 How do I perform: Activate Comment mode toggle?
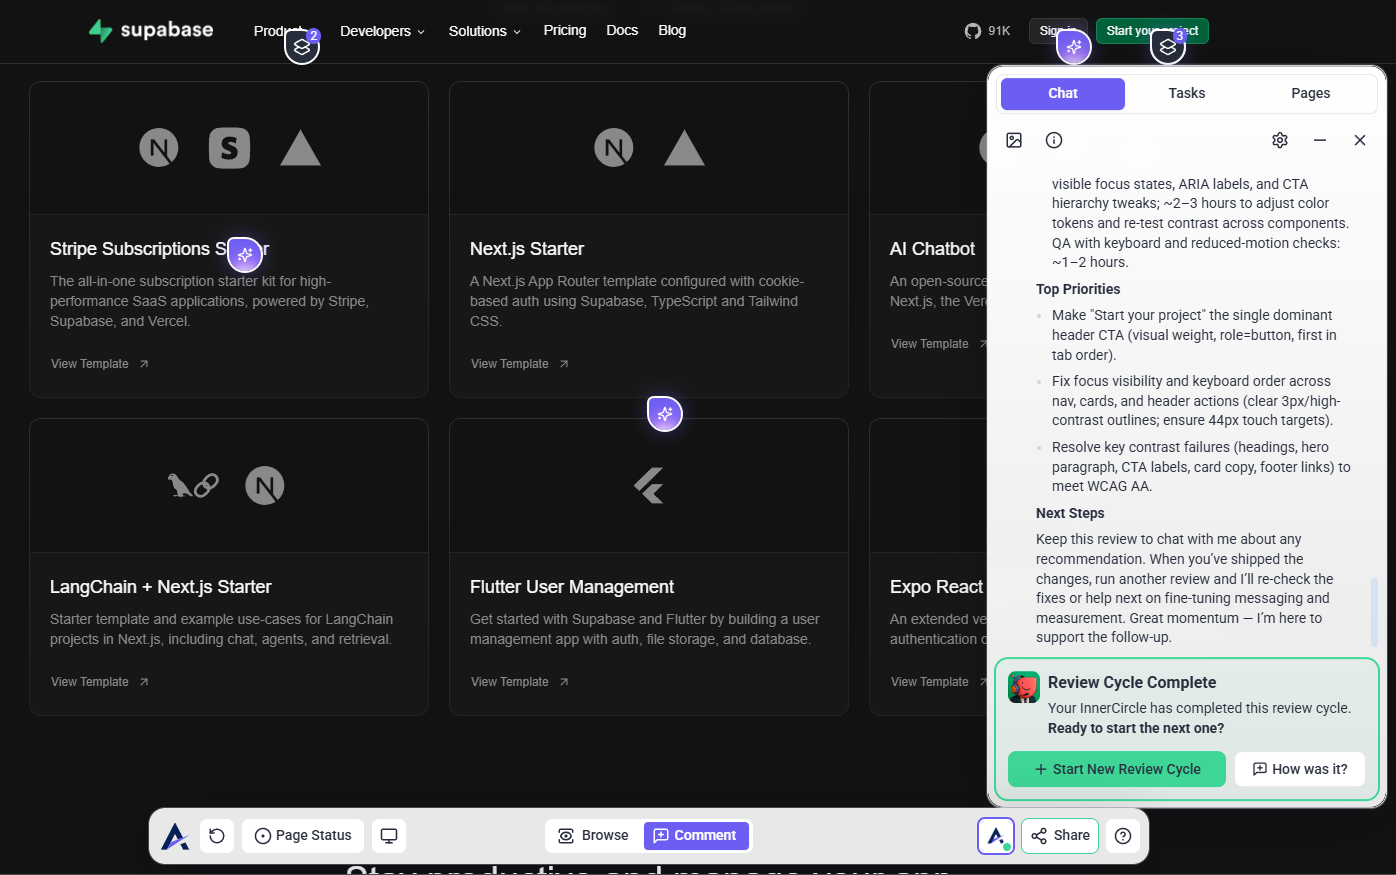pyautogui.click(x=696, y=836)
